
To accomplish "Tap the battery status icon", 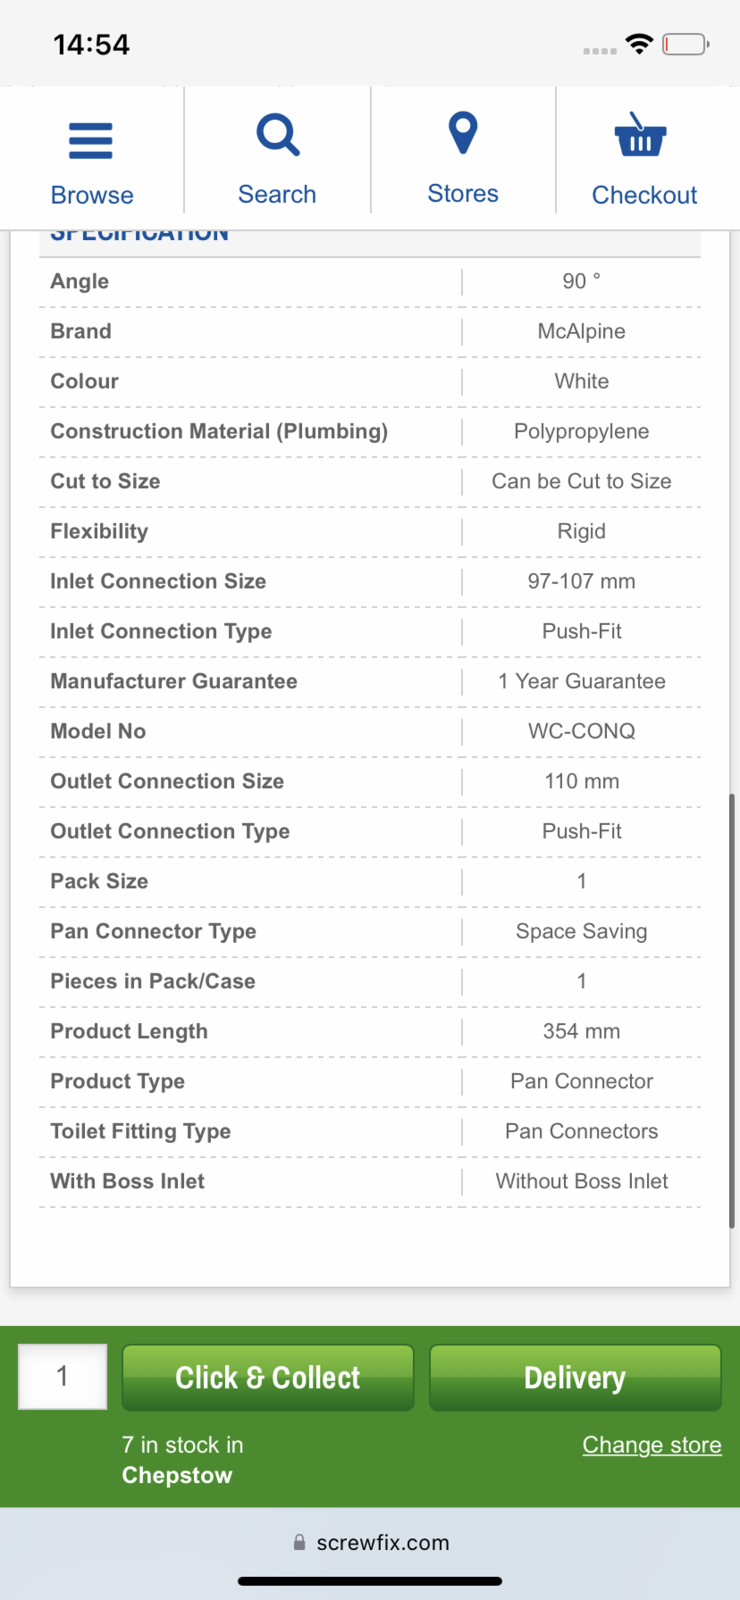I will pyautogui.click(x=685, y=44).
